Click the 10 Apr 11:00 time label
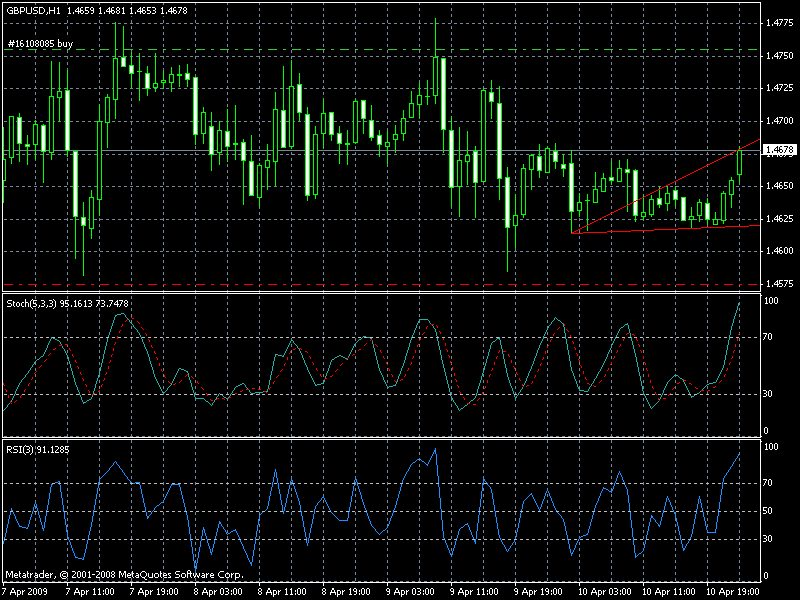800x600 pixels. coord(668,592)
